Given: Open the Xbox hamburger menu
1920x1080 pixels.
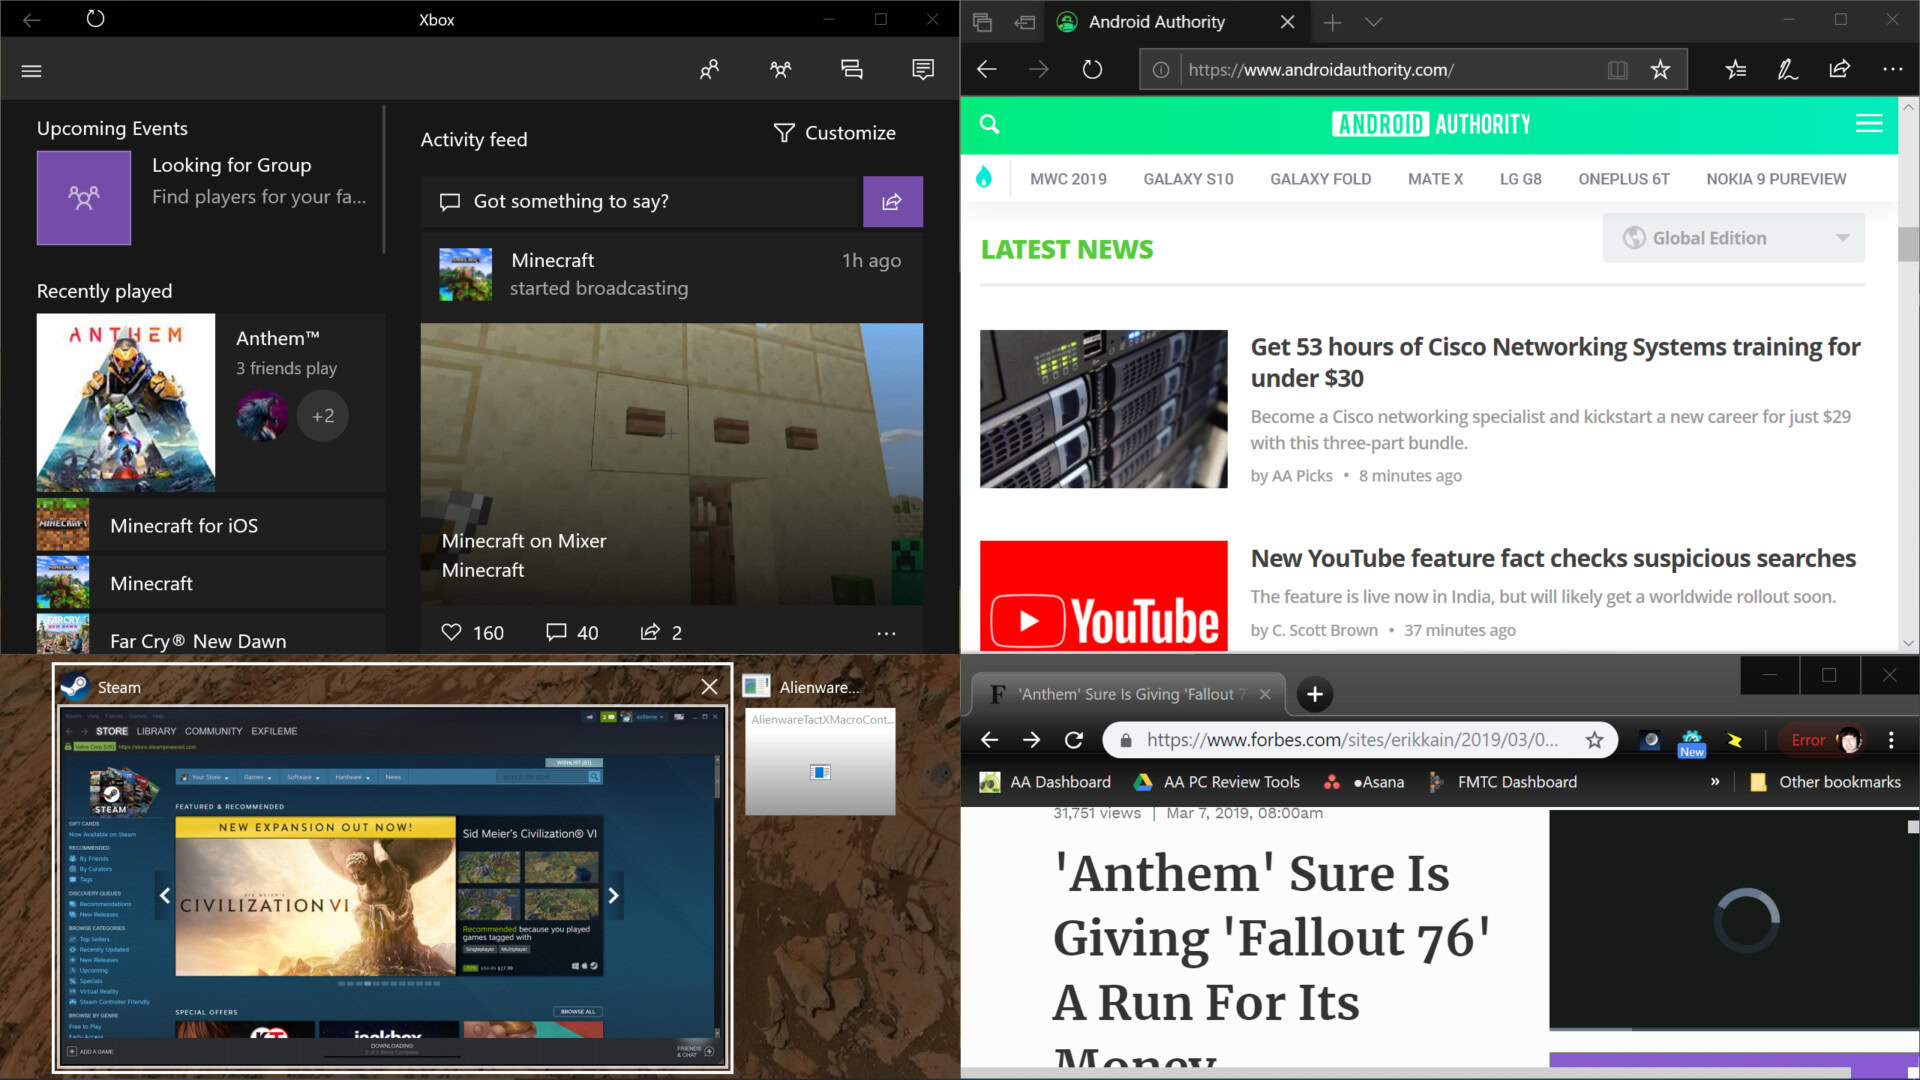Looking at the screenshot, I should (x=31, y=71).
